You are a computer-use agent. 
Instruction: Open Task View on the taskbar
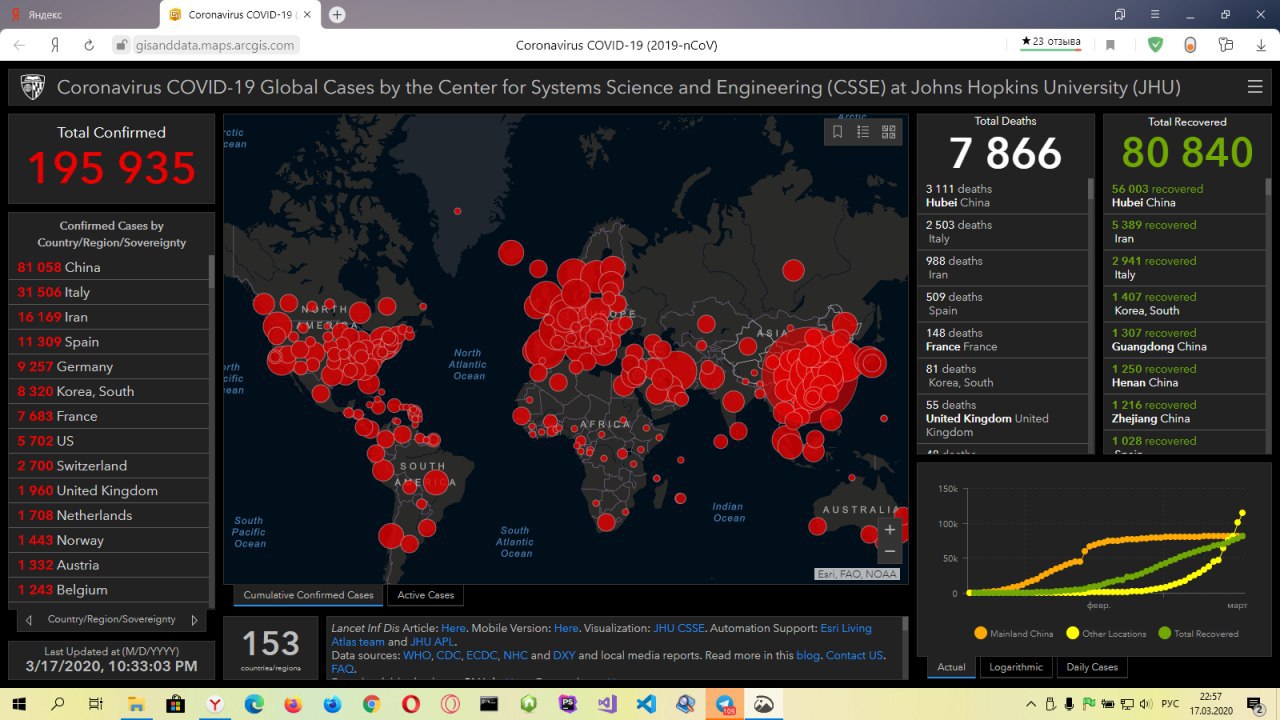[x=96, y=704]
